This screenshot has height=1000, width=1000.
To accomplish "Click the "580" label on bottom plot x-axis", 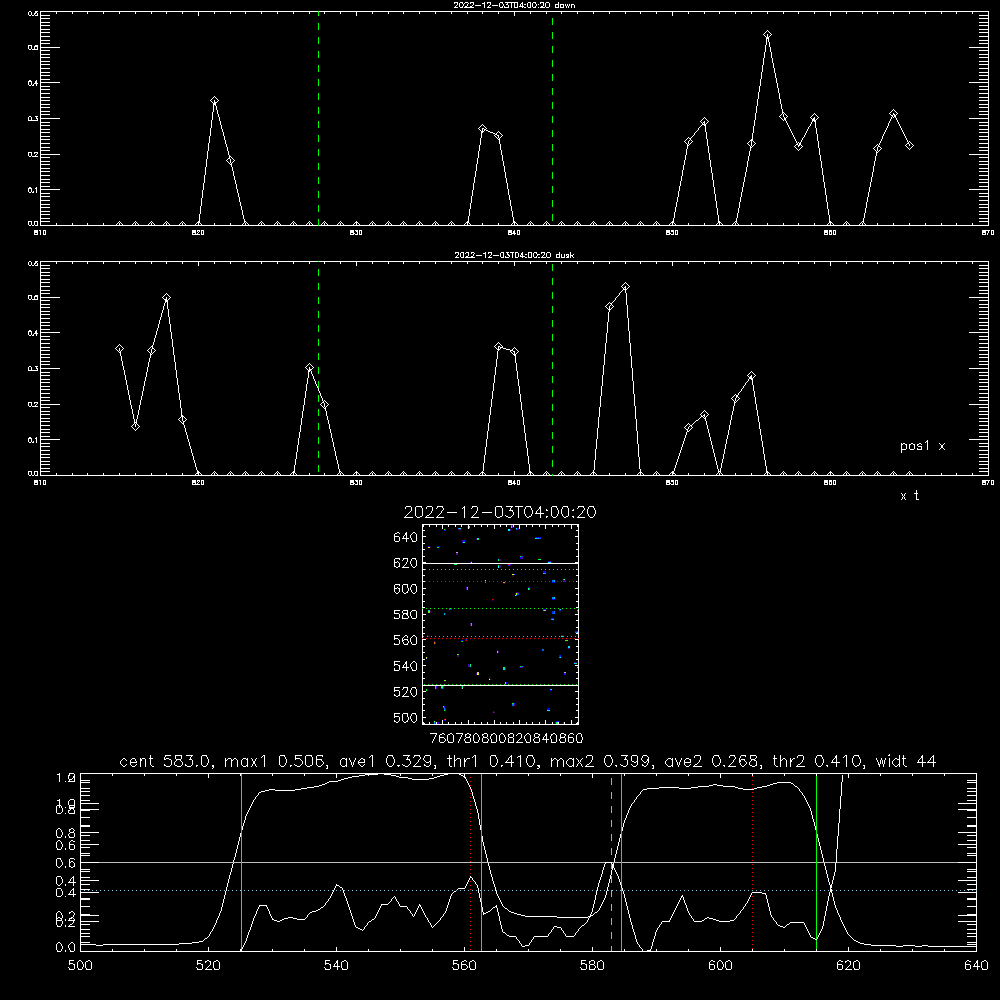I will pos(592,966).
